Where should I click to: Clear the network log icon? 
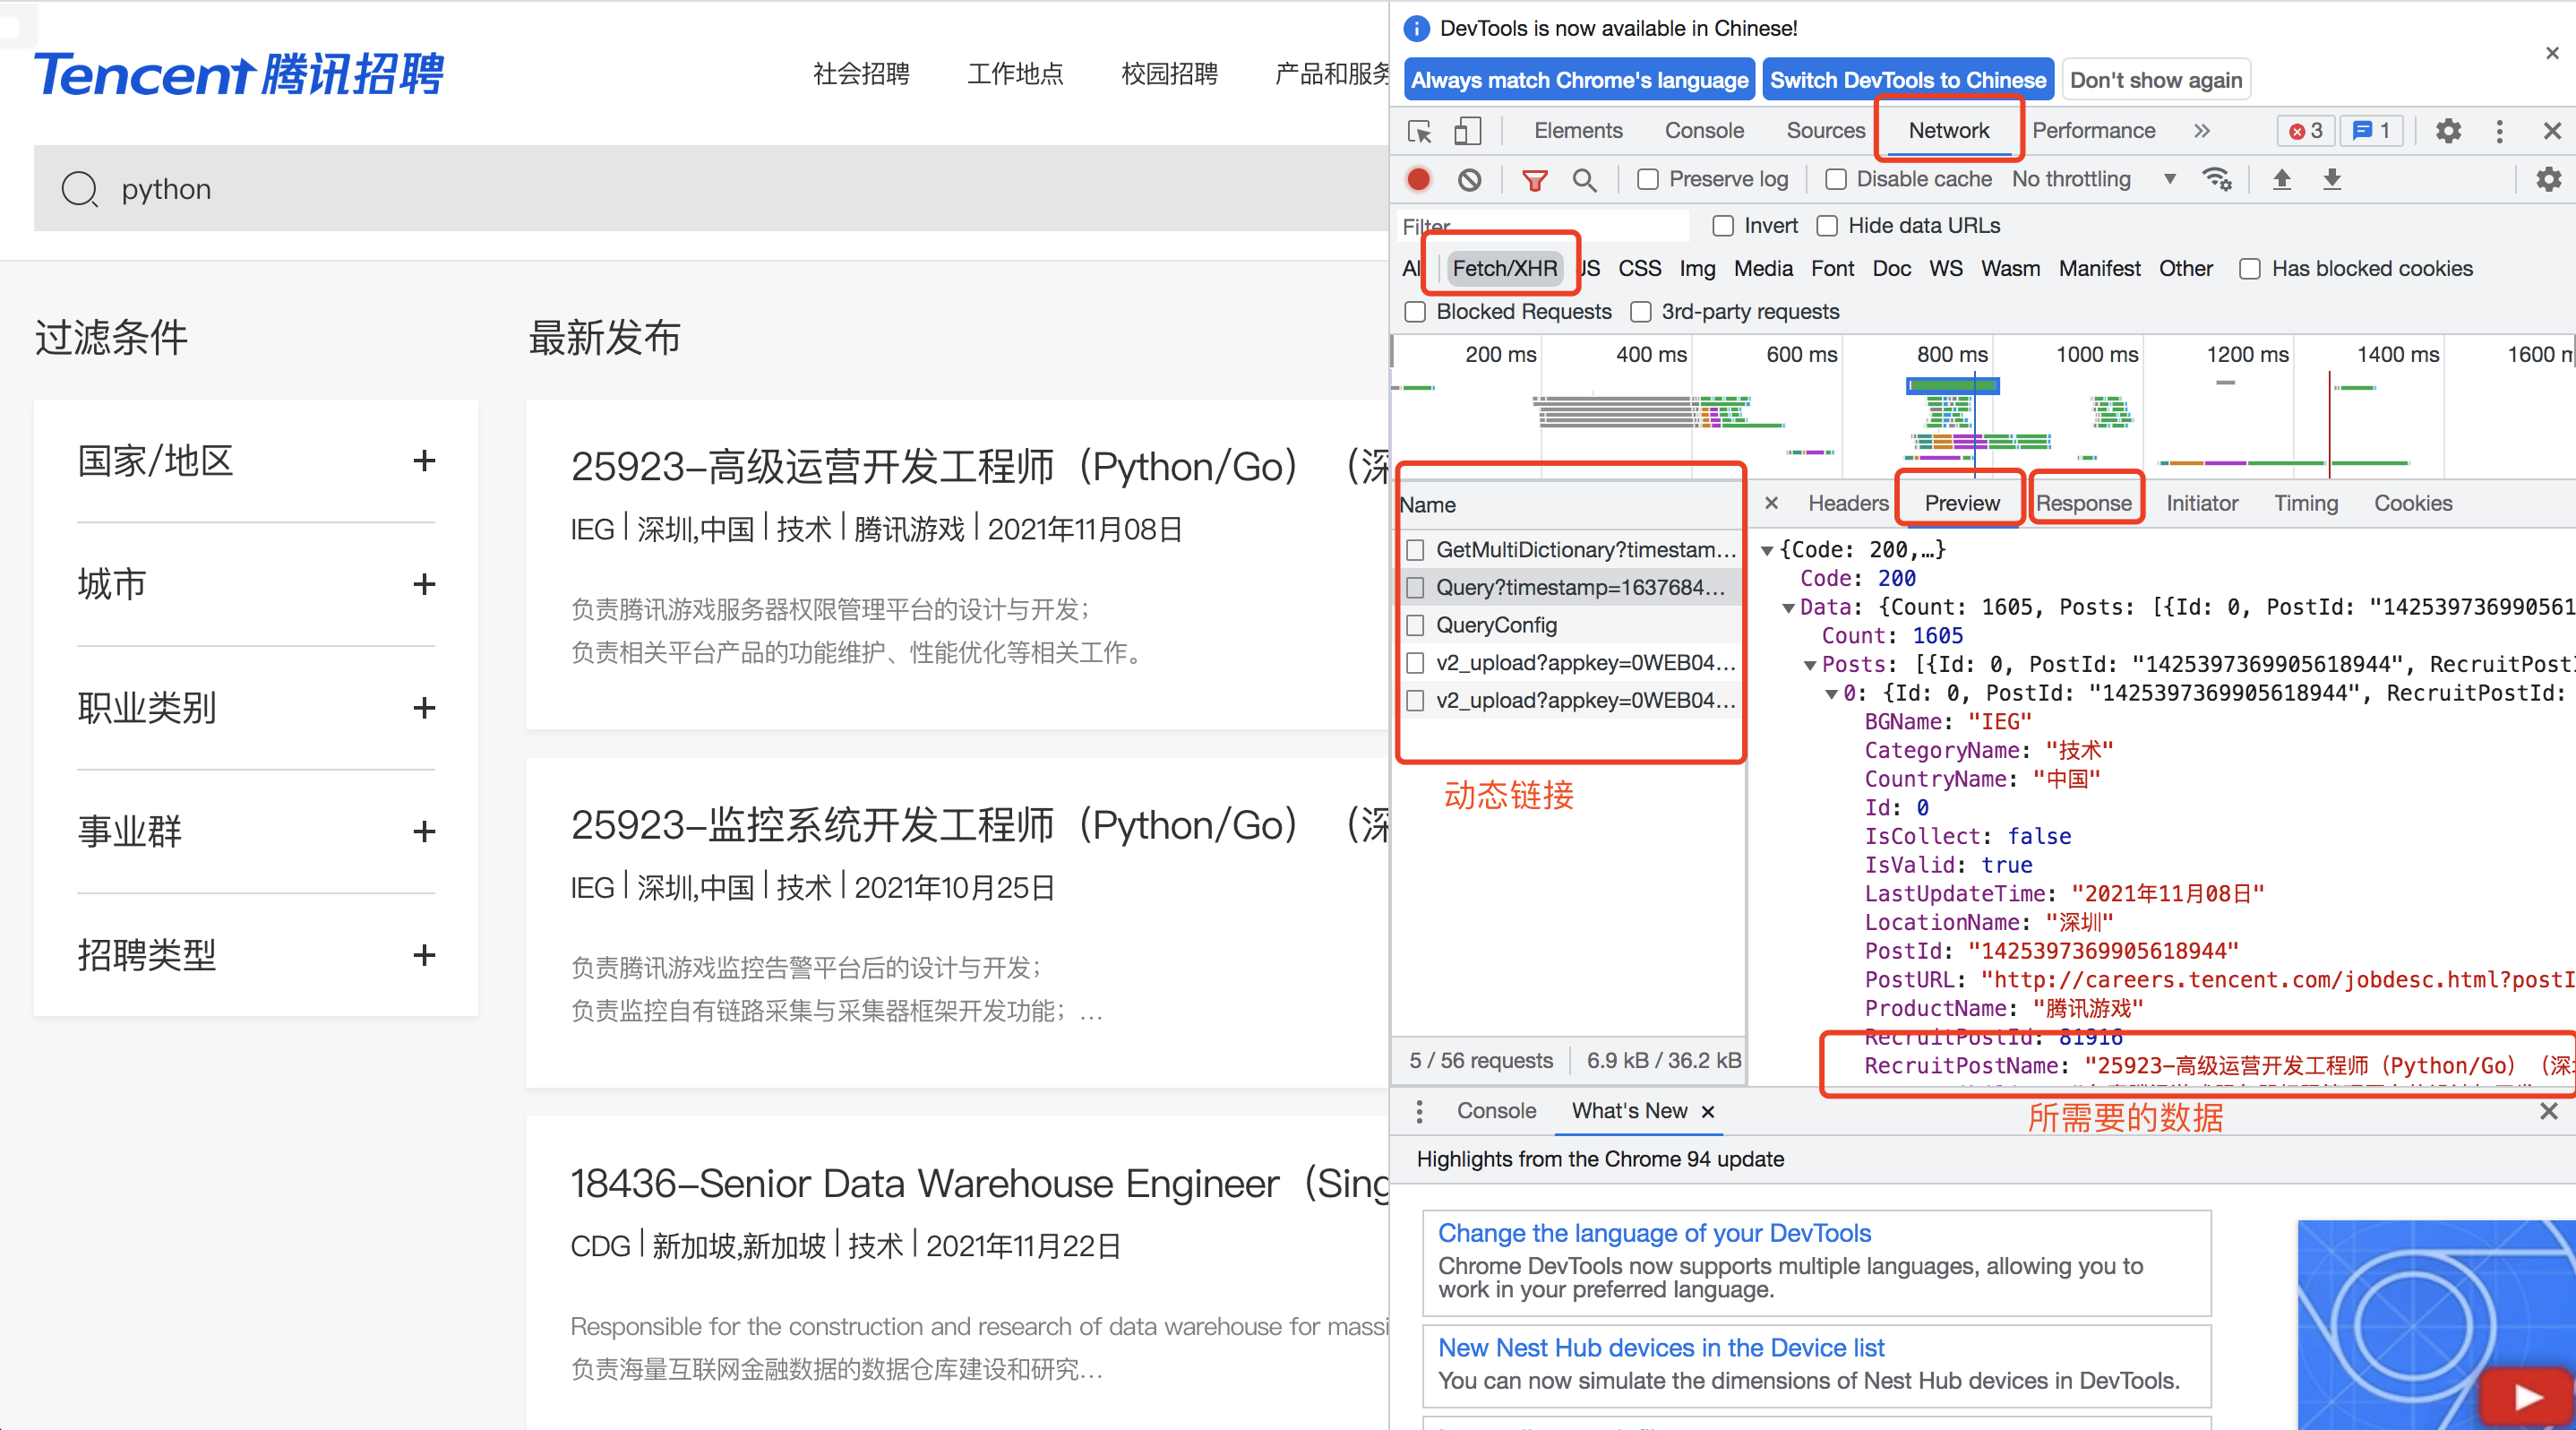(1469, 179)
